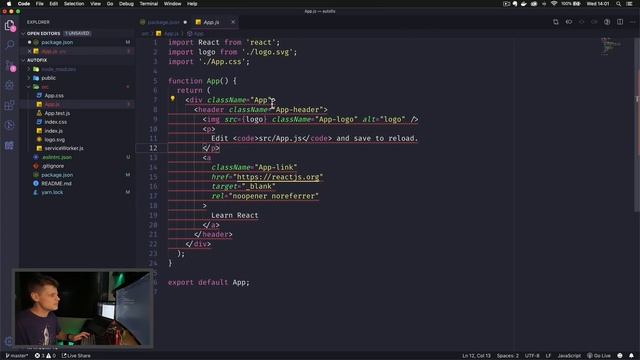Screen dimensions: 640x360
Task: Click Go Live in the status bar
Action: coord(599,356)
